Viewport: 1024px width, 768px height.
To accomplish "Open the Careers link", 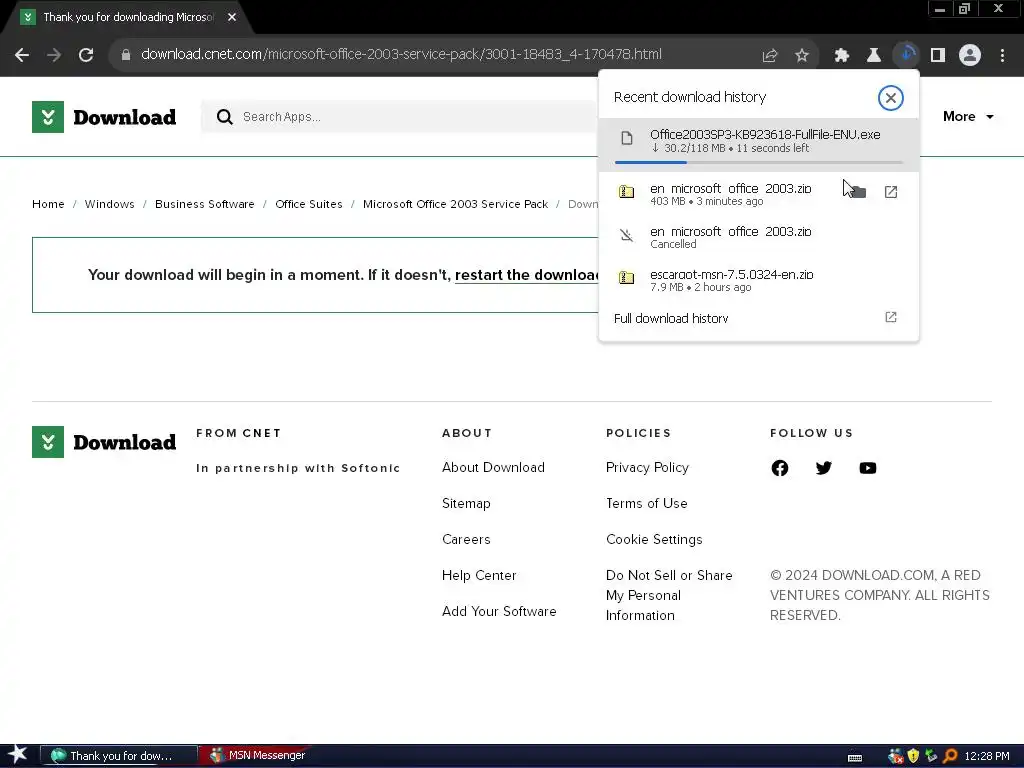I will point(466,539).
